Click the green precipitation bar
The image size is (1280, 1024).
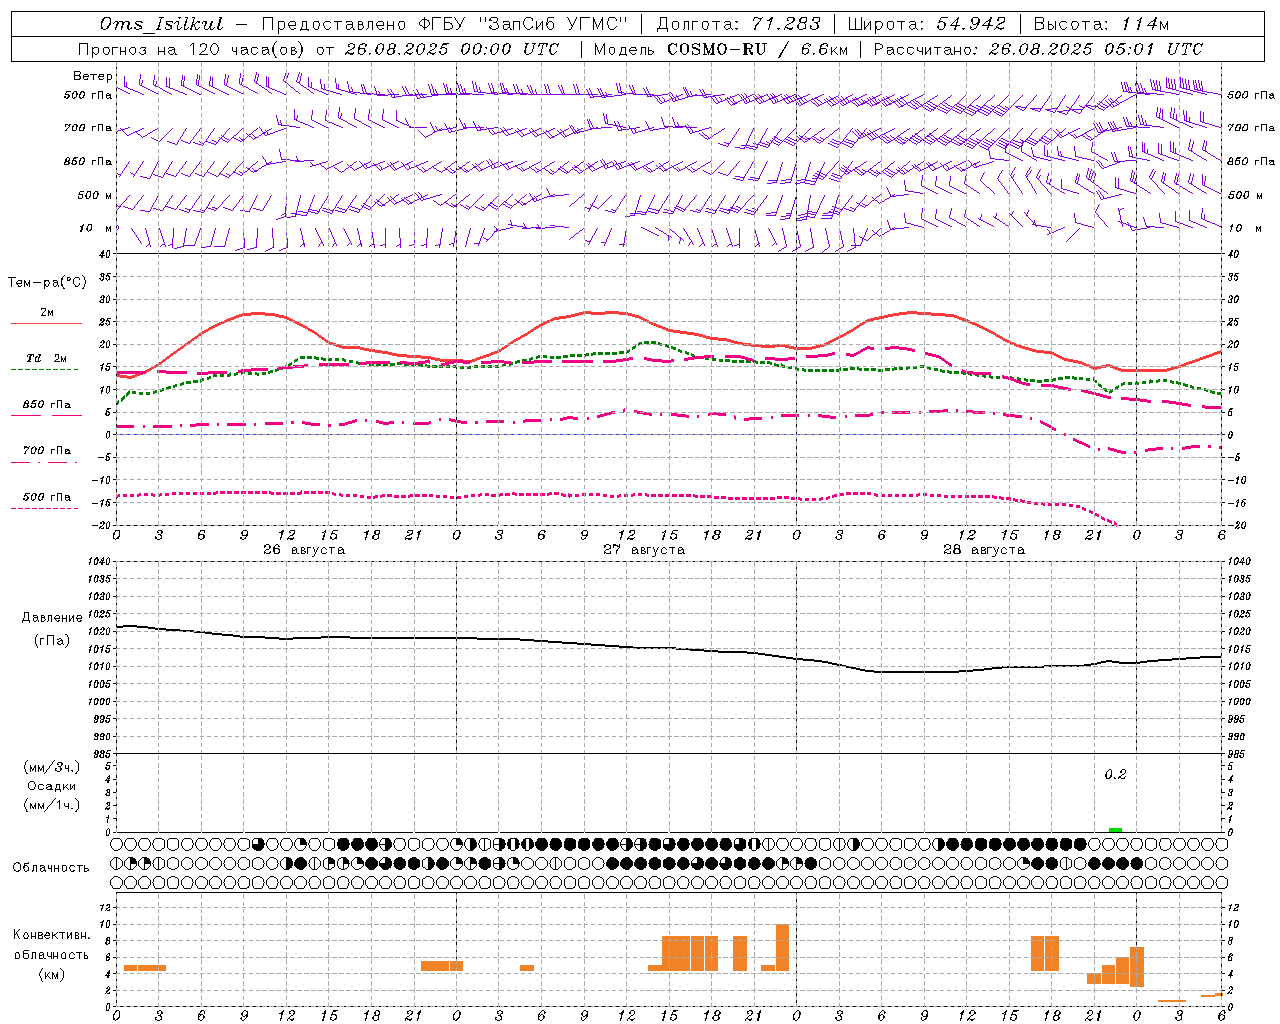[1115, 830]
